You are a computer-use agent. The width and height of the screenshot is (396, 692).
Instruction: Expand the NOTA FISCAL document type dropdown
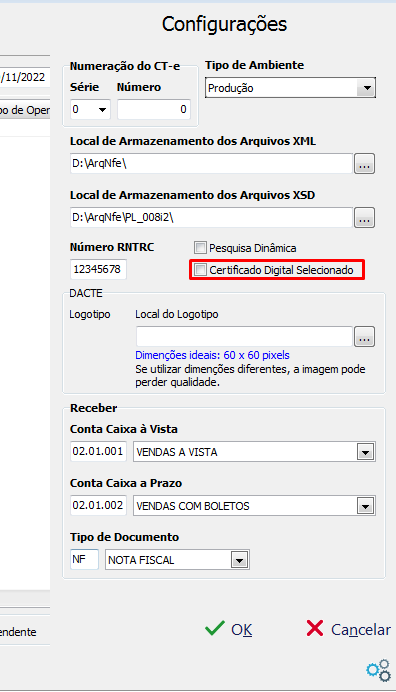[x=239, y=560]
